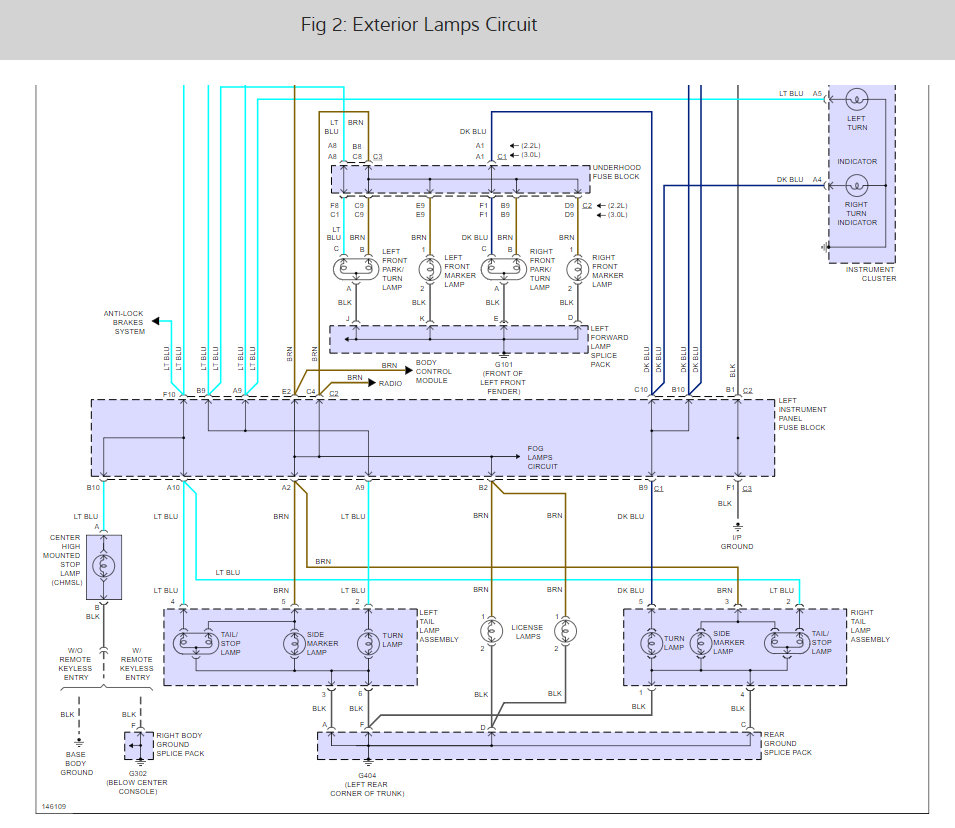
Task: Click the Body Control Module arrowhead
Action: 409,370
